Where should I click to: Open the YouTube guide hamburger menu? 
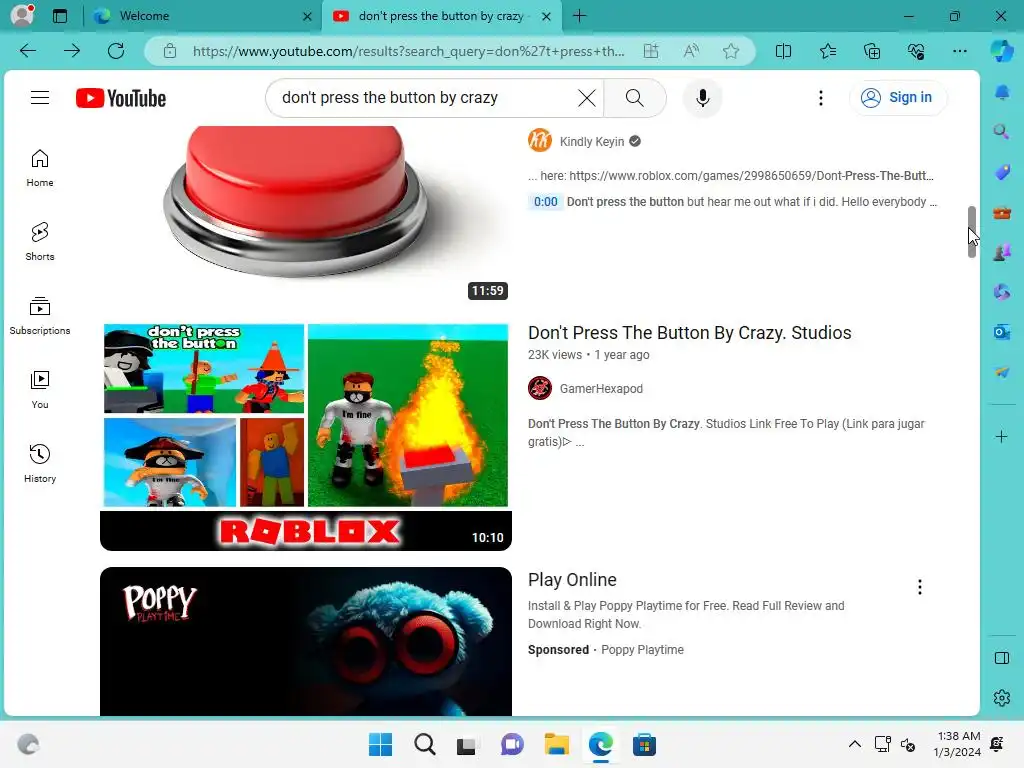40,98
